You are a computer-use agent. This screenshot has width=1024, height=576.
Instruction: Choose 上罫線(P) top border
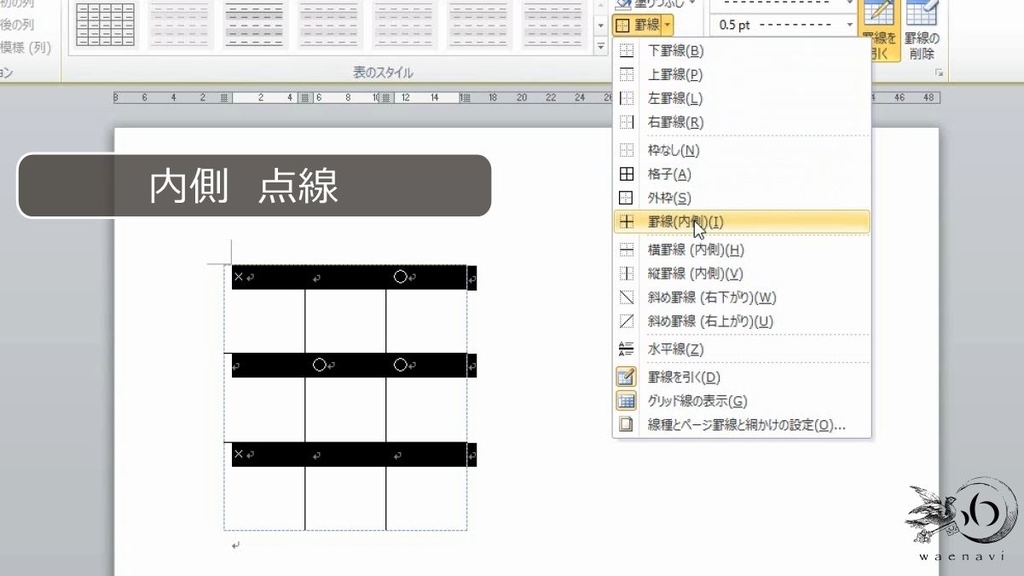(x=742, y=74)
